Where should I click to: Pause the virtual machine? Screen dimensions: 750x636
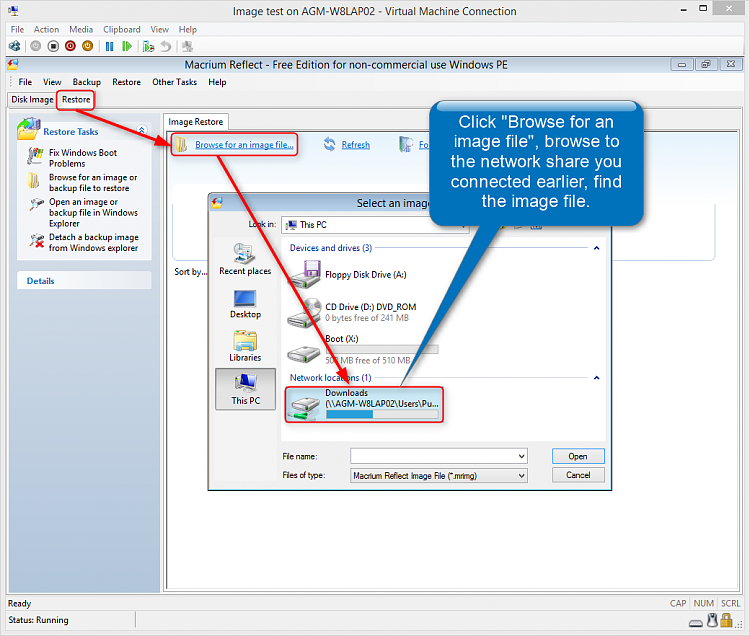coord(110,46)
